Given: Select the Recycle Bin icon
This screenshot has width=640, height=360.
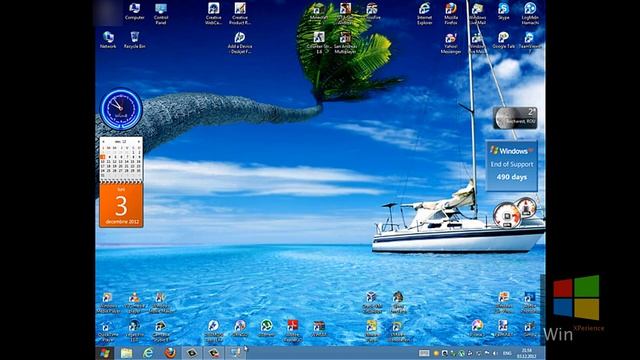Looking at the screenshot, I should (x=134, y=40).
